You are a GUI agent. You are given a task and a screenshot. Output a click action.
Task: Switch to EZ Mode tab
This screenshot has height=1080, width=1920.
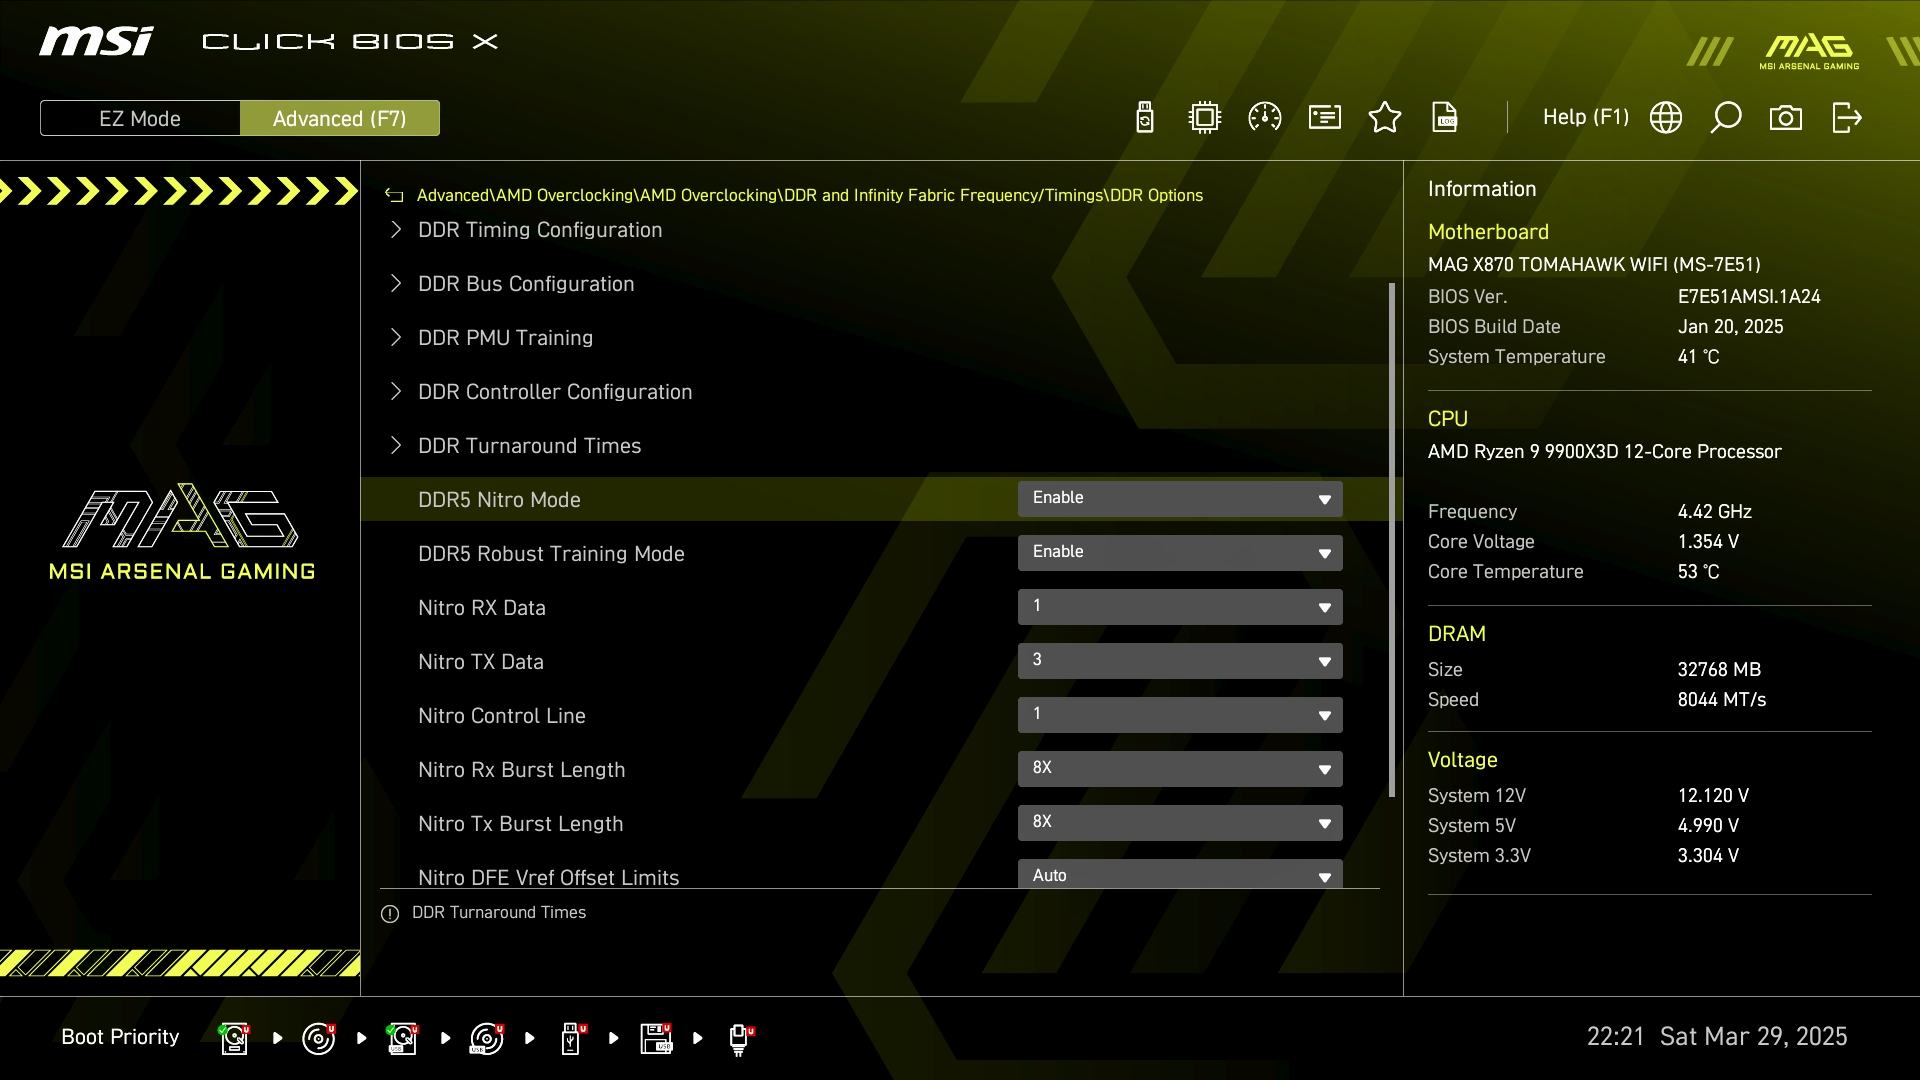(140, 118)
